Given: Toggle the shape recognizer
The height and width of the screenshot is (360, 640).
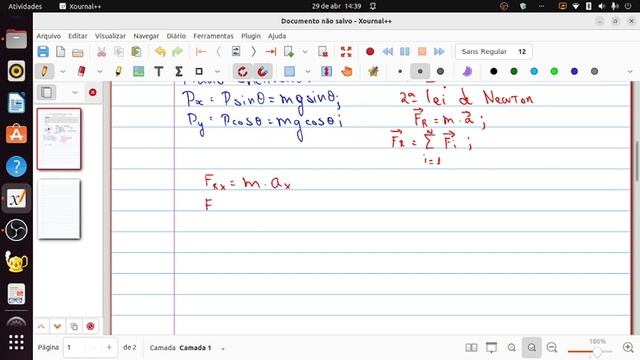Looking at the screenshot, I should tap(242, 71).
